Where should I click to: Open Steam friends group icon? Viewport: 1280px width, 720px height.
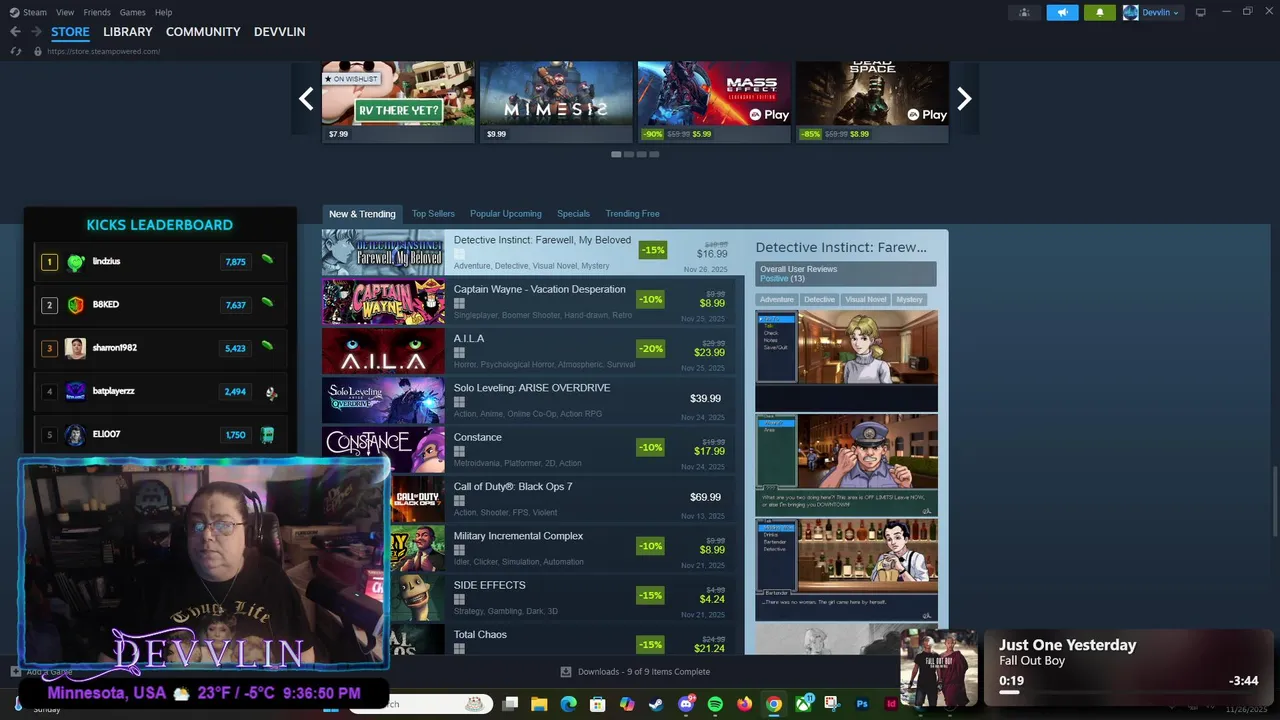[x=1024, y=12]
